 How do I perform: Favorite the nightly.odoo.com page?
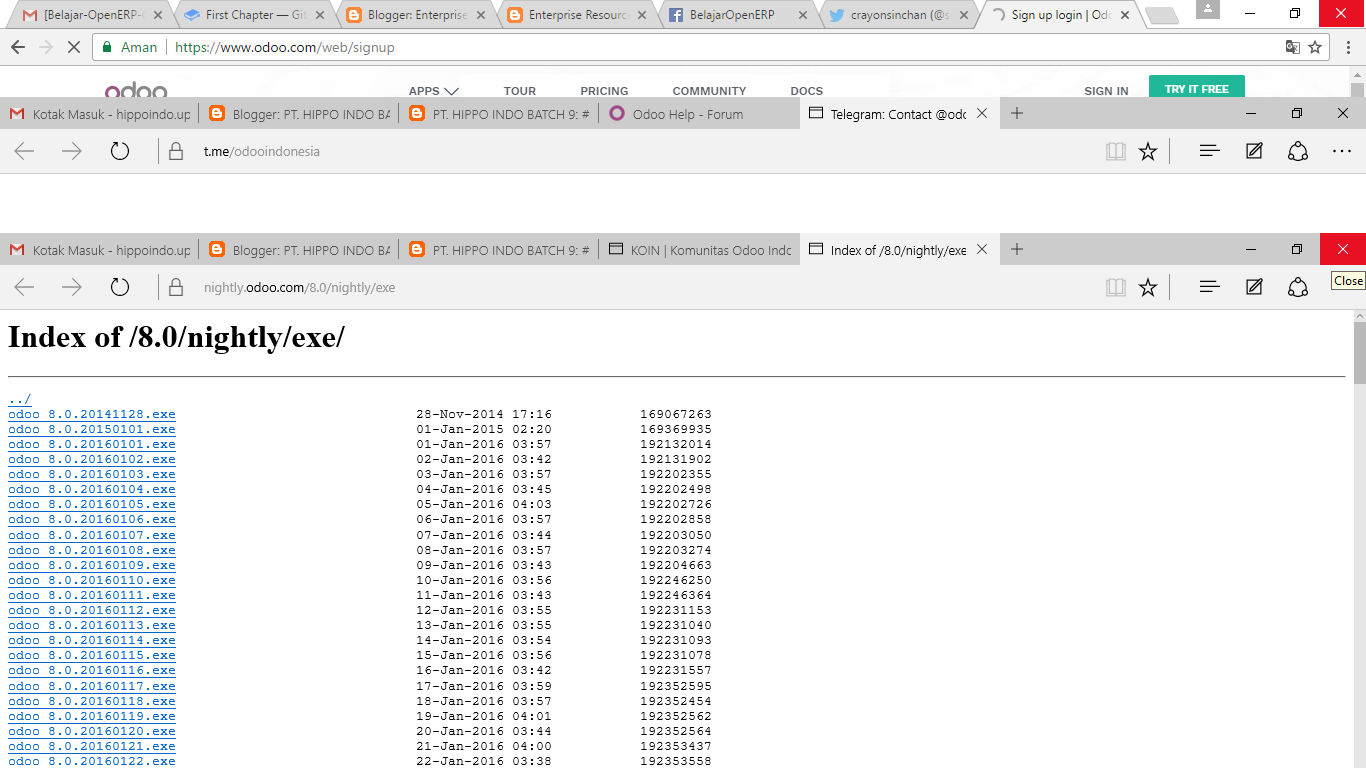click(1148, 288)
